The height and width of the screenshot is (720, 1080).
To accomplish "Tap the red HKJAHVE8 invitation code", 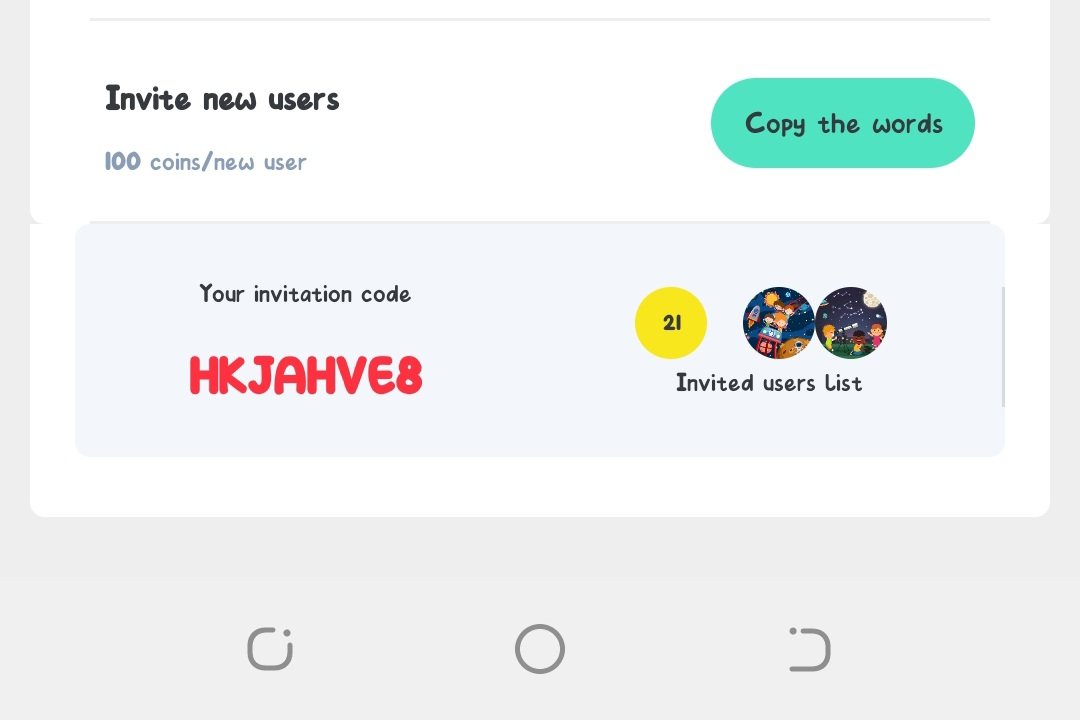I will tap(306, 376).
